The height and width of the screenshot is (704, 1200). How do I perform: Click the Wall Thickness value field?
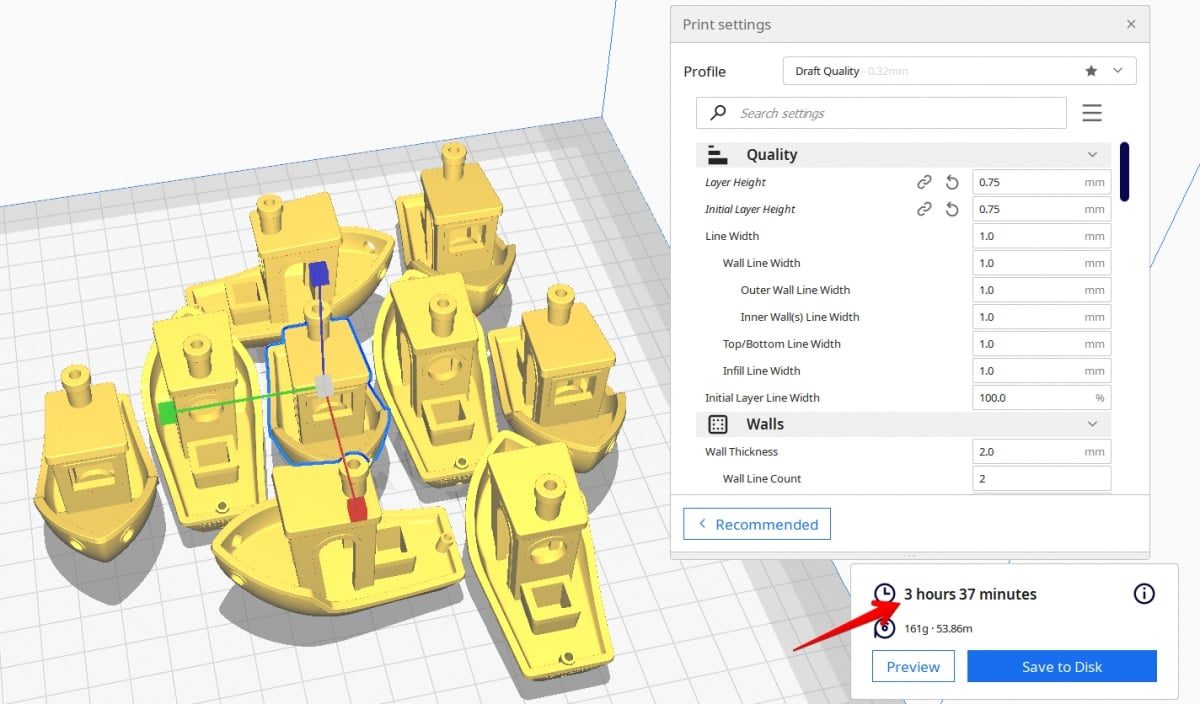[1041, 452]
